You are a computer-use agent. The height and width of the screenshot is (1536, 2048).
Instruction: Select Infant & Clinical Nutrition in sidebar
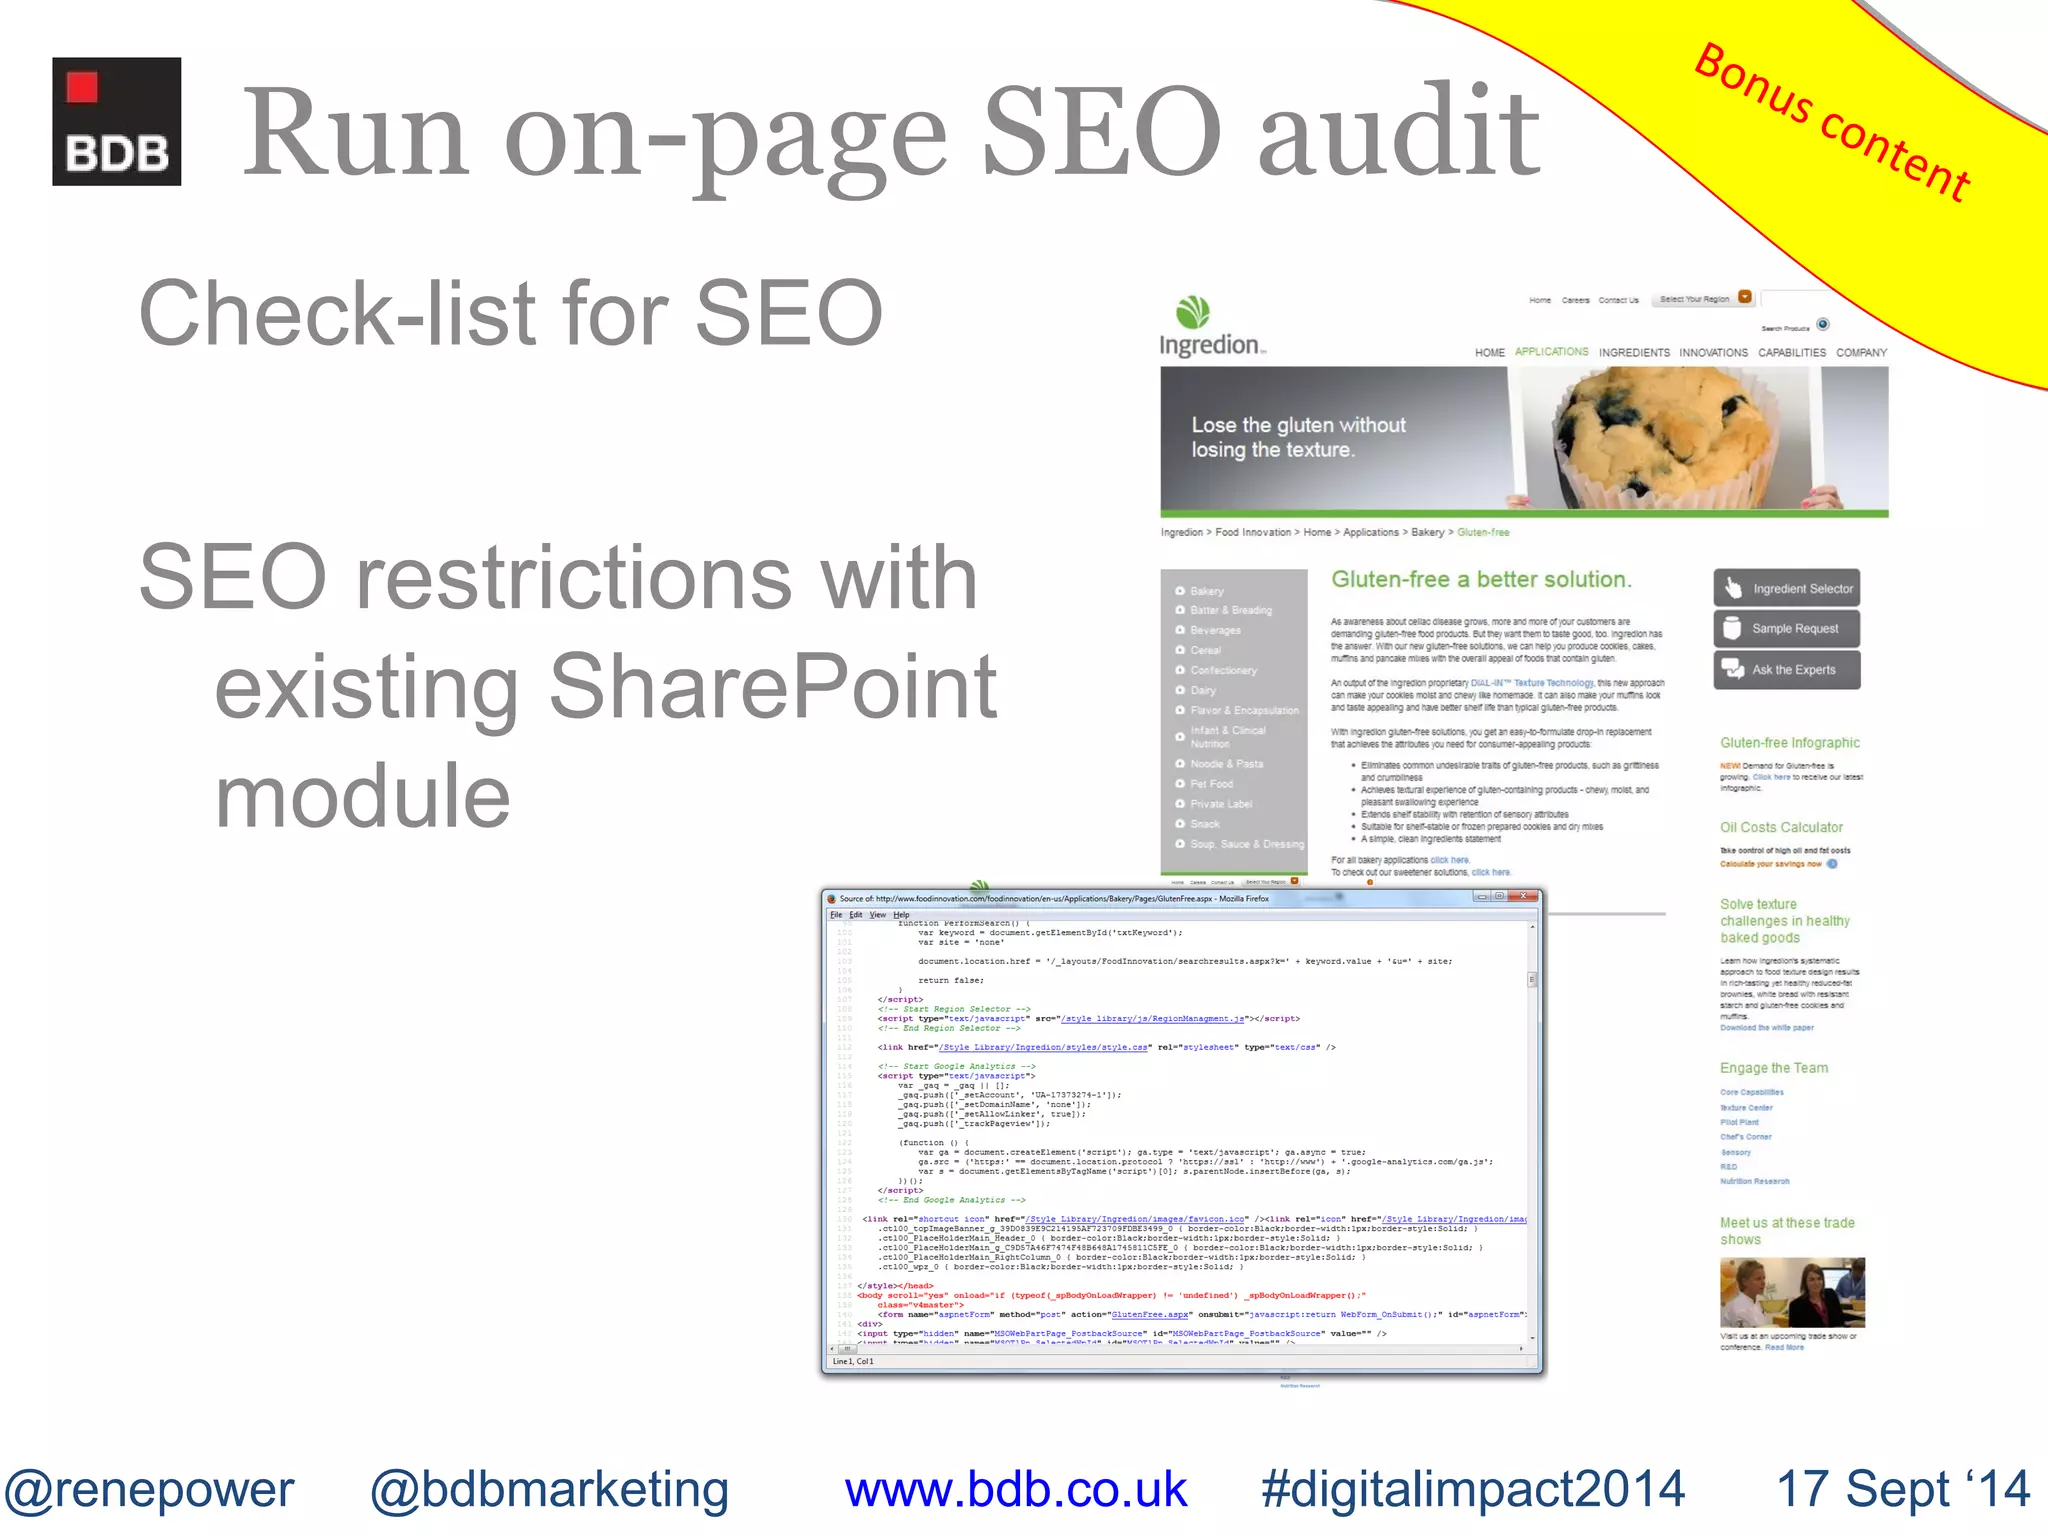point(1228,737)
